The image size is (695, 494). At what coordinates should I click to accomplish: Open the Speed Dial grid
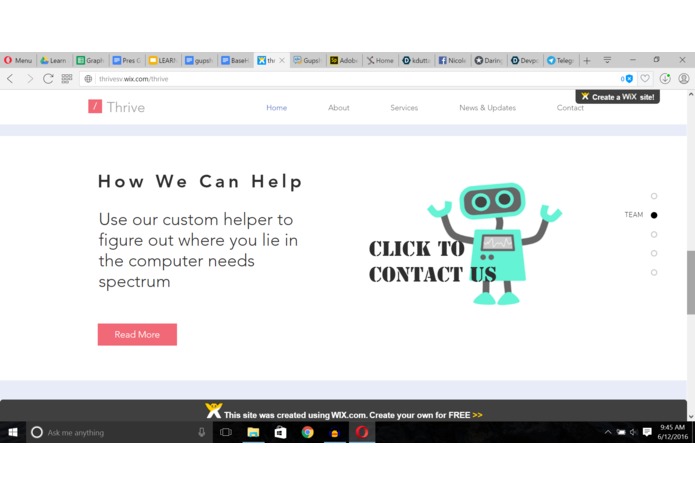point(67,79)
